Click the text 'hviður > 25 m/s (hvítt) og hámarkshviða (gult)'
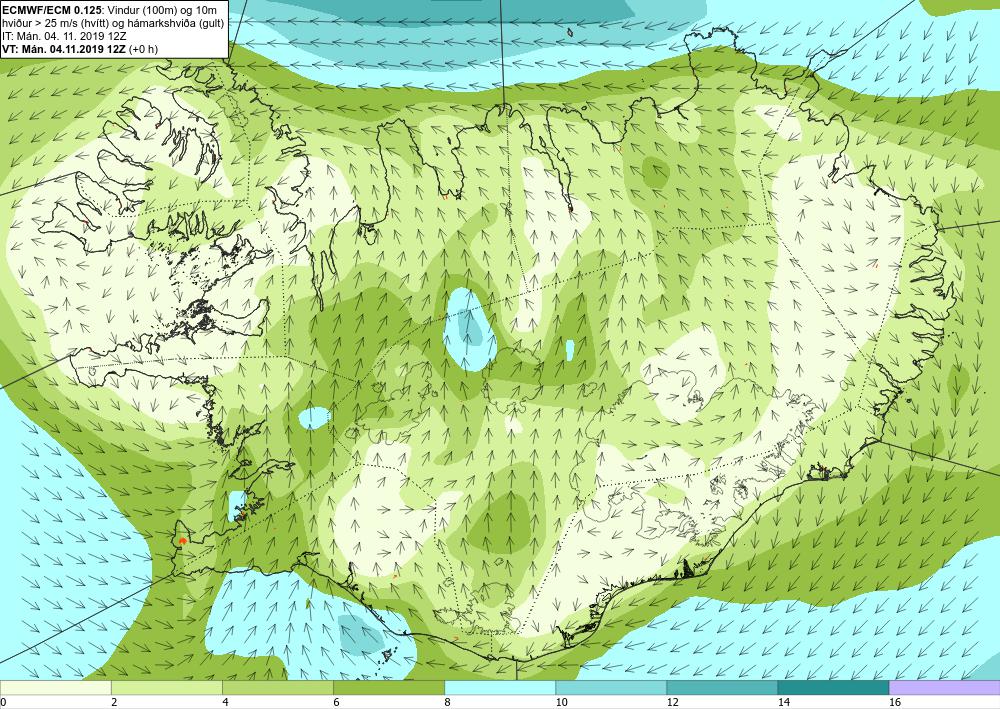 (113, 23)
